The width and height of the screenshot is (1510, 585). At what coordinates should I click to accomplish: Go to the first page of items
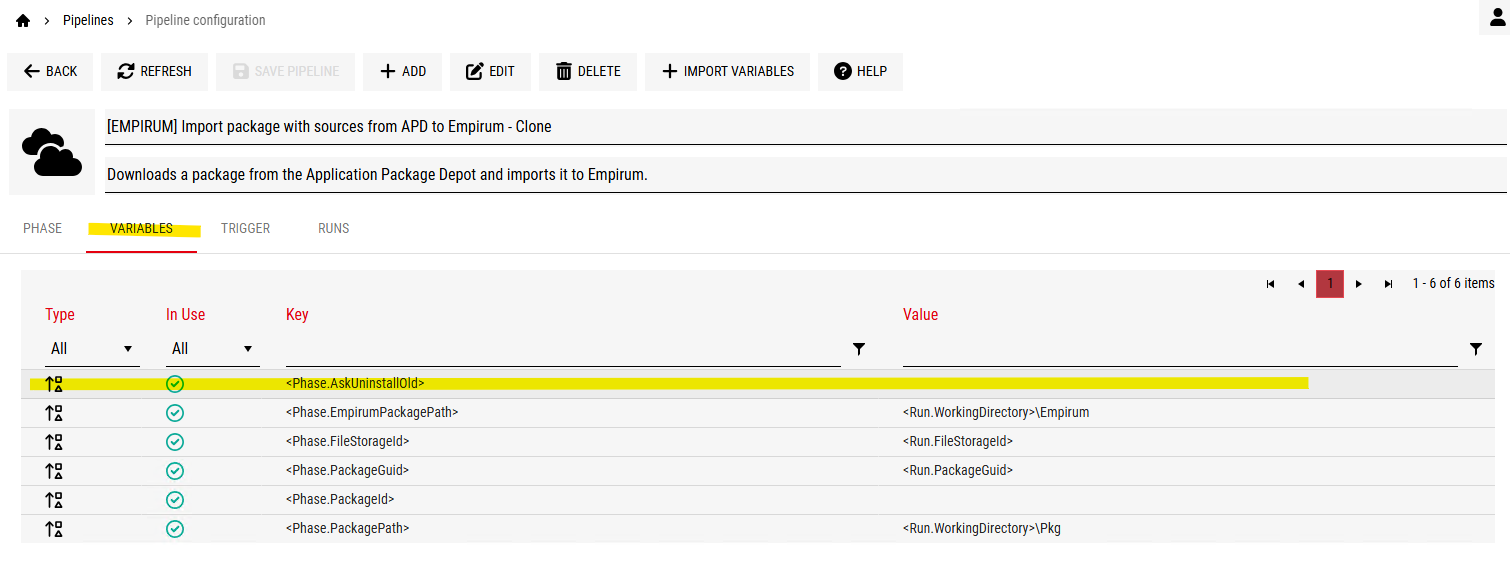(x=1270, y=284)
